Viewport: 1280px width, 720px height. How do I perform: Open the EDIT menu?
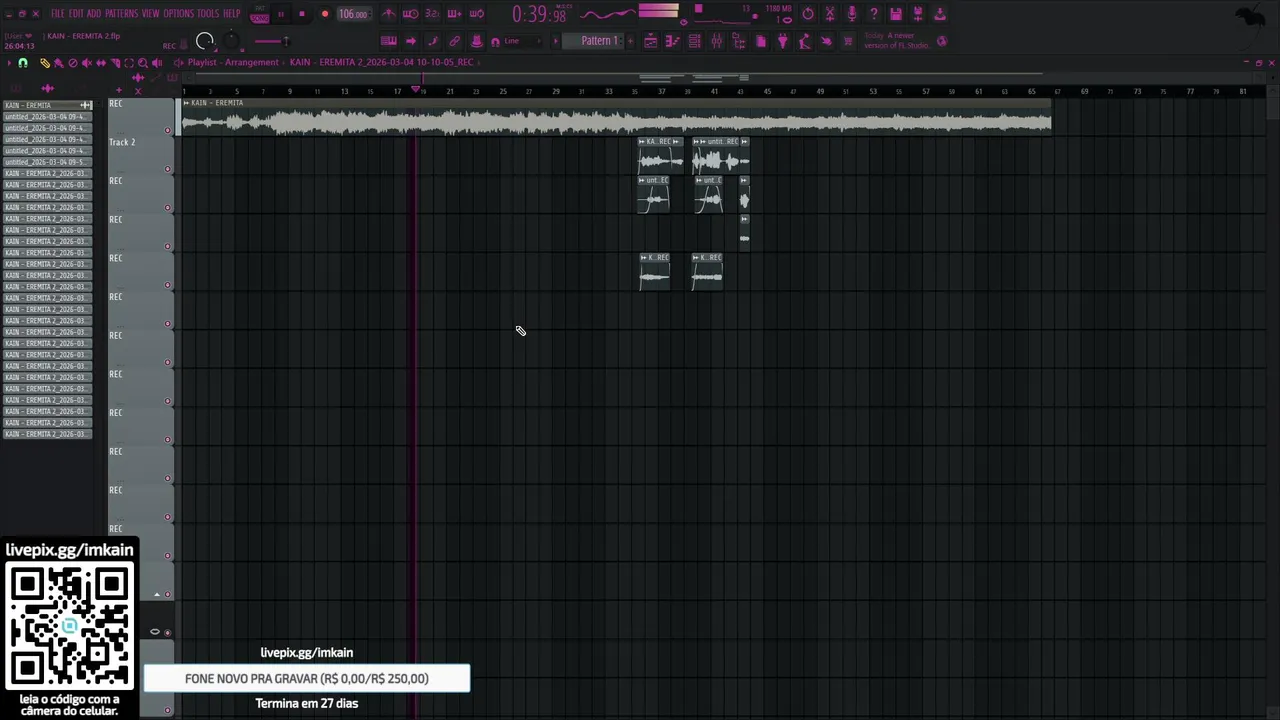coord(76,14)
